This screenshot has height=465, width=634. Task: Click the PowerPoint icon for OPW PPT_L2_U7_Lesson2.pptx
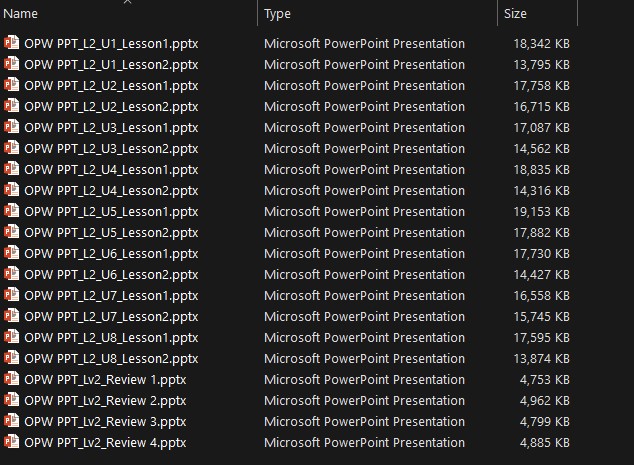point(11,316)
